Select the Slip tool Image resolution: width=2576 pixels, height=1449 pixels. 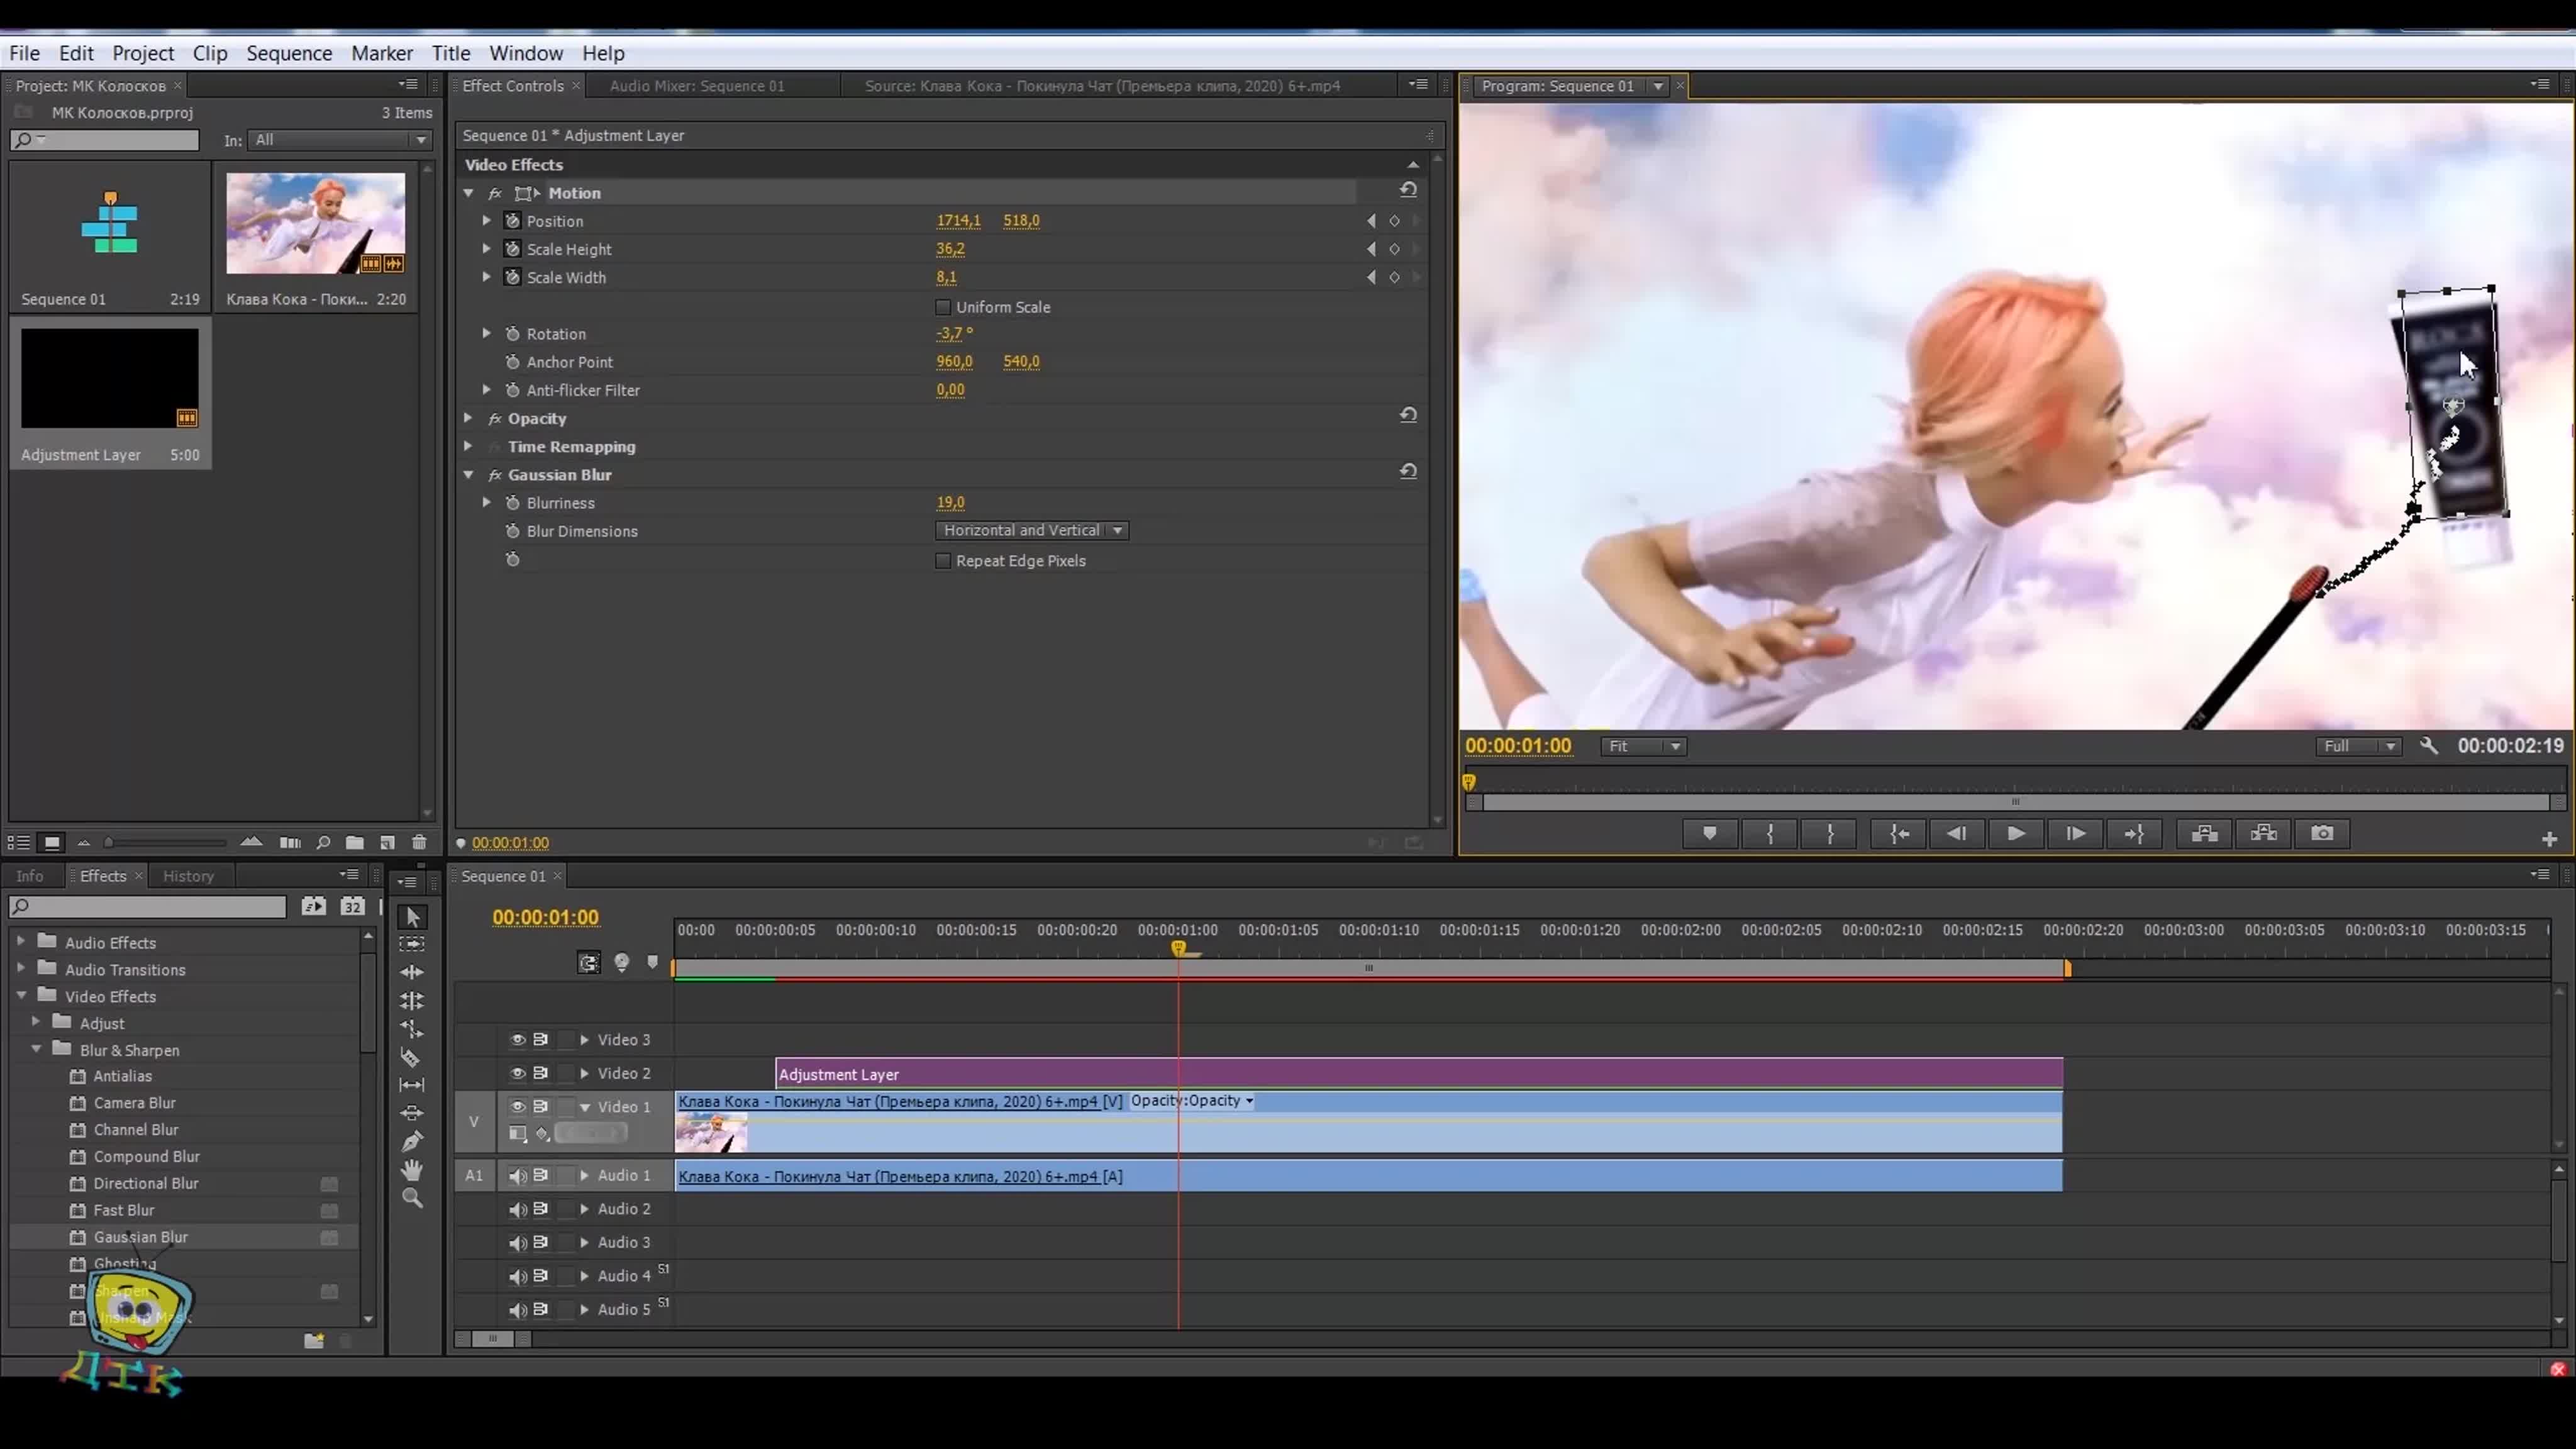pos(412,1085)
